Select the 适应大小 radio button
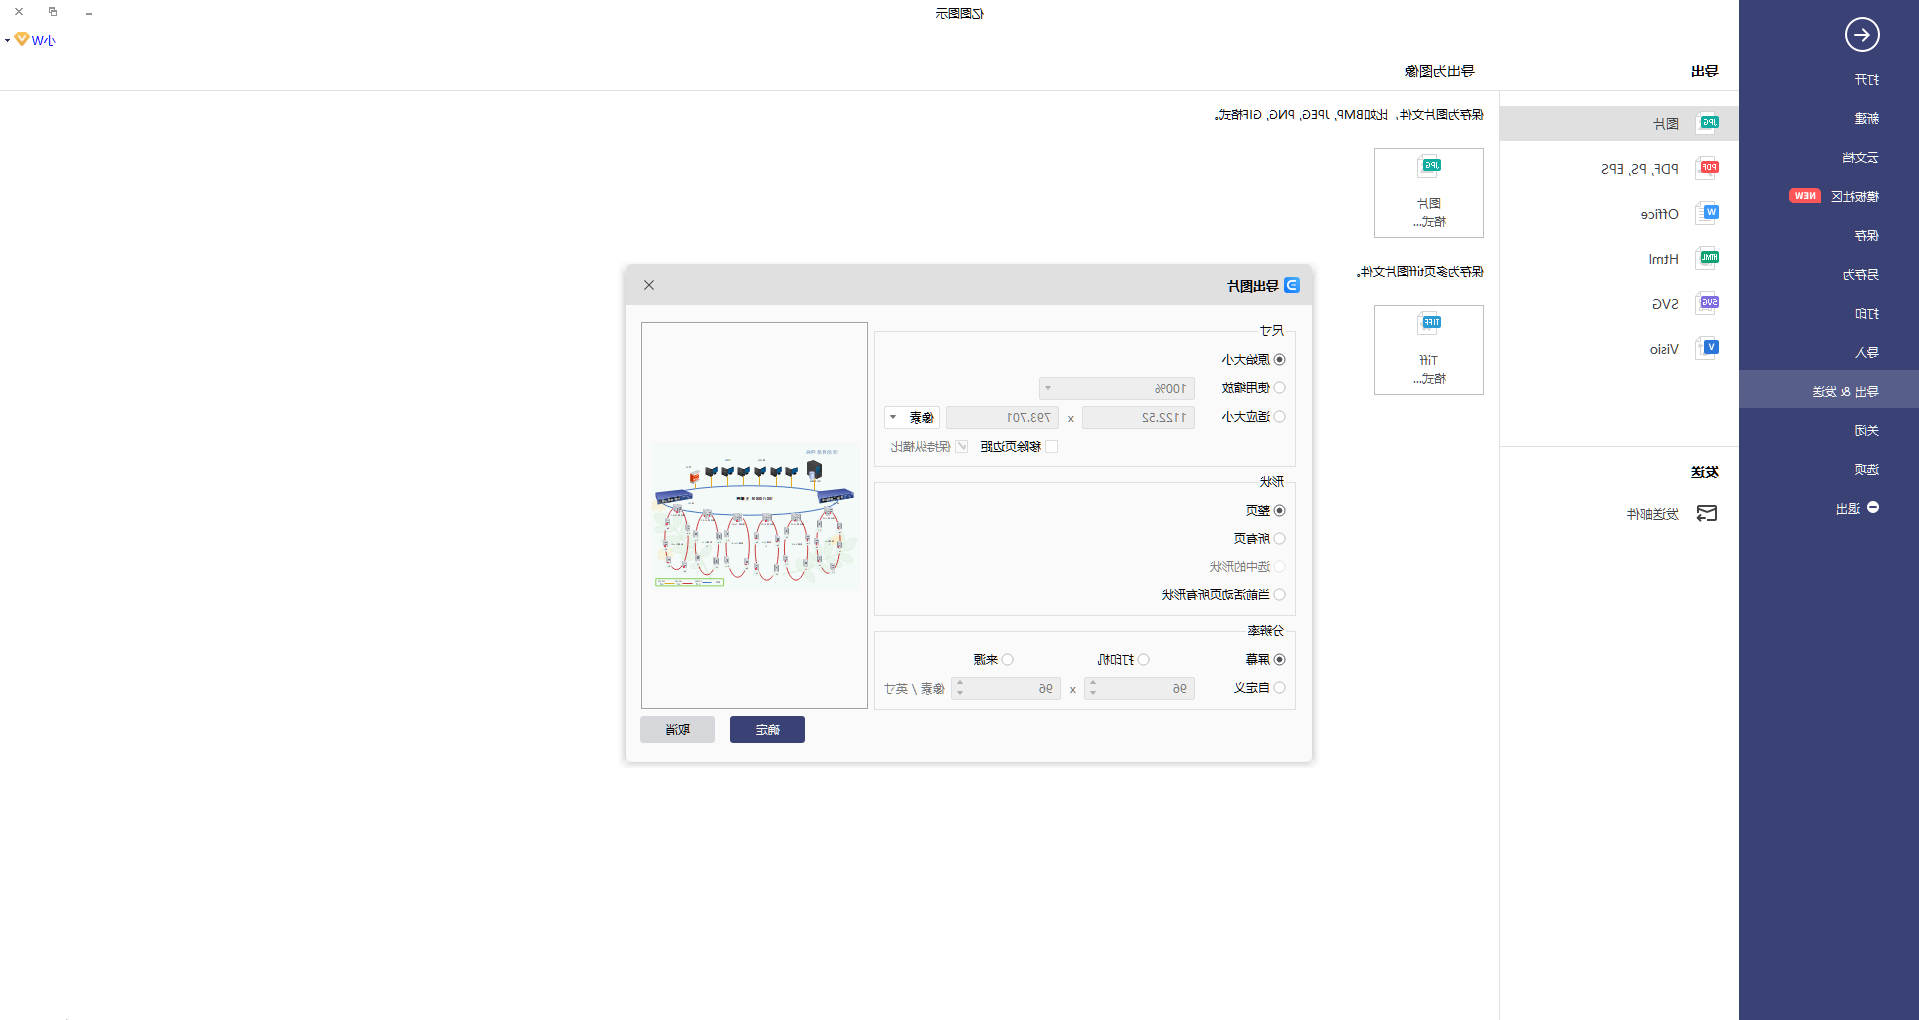This screenshot has height=1020, width=1919. click(1279, 417)
